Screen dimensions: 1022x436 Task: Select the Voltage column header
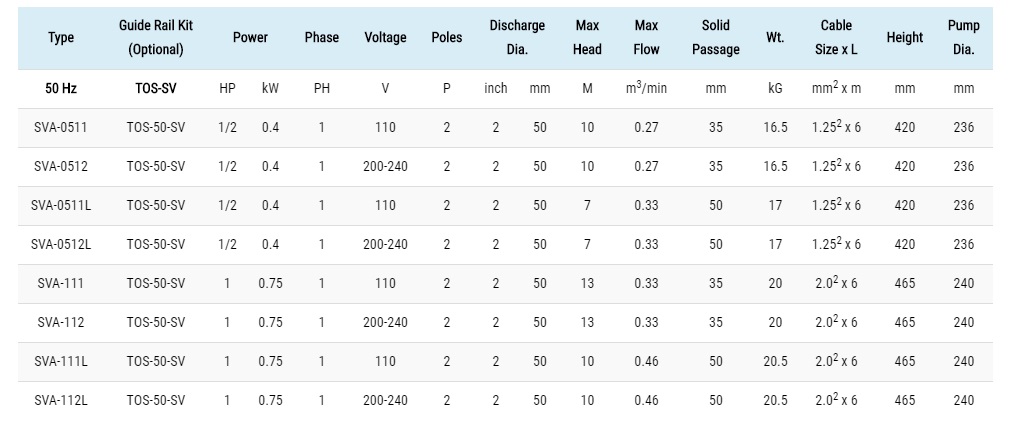[x=385, y=38]
